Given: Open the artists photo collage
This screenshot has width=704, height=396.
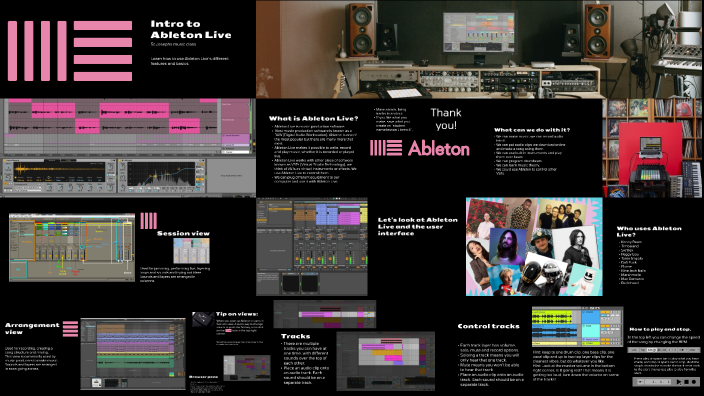Looking at the screenshot, I should pyautogui.click(x=534, y=246).
